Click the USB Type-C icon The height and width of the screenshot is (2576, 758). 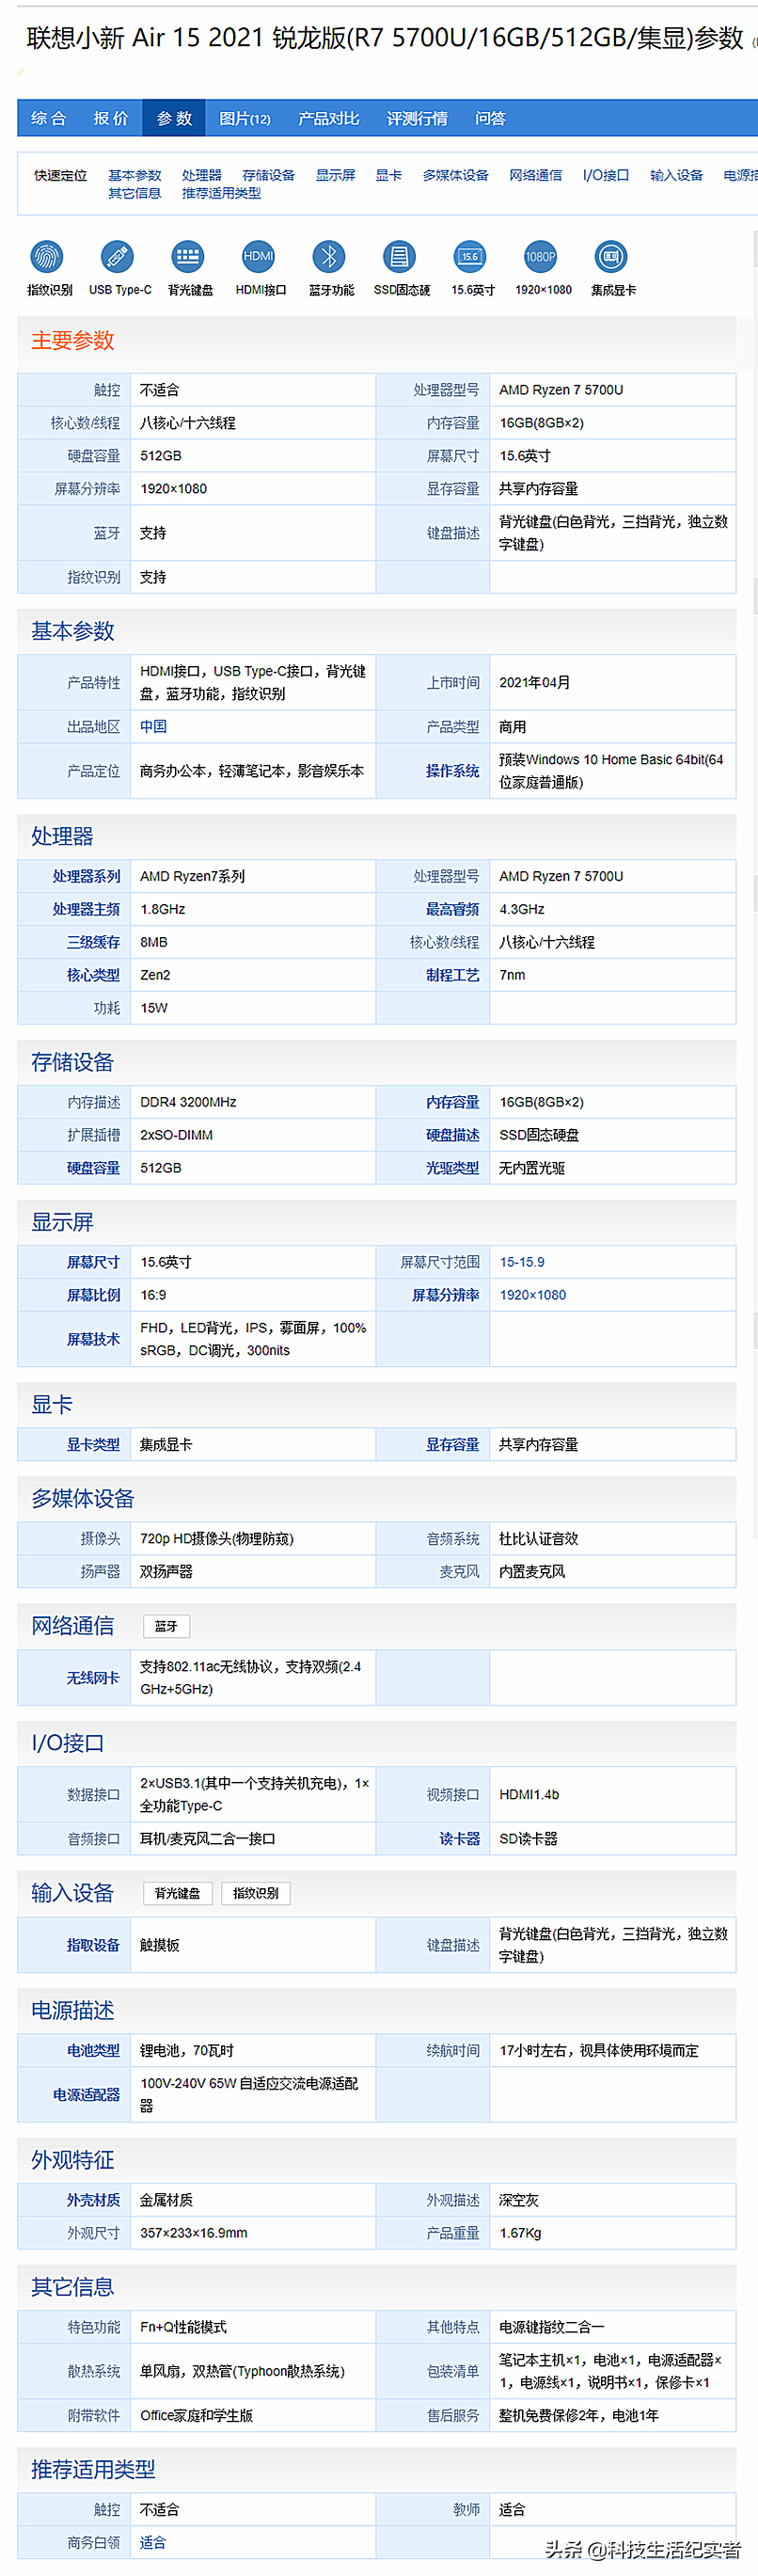click(x=118, y=258)
